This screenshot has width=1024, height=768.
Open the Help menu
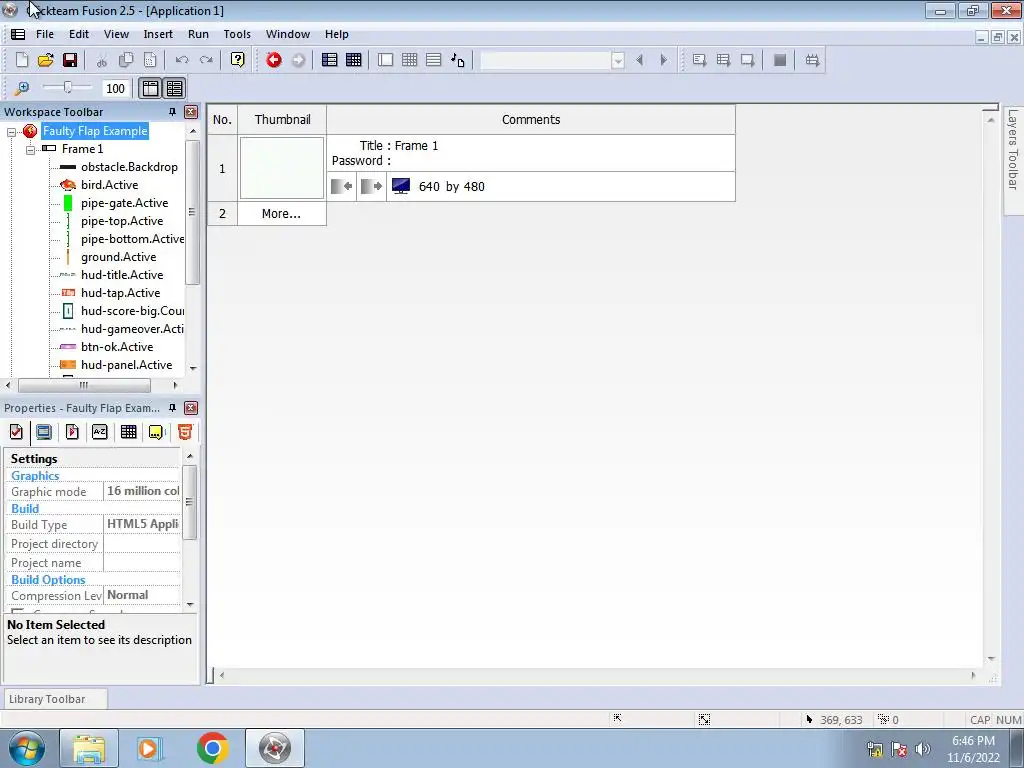point(337,34)
